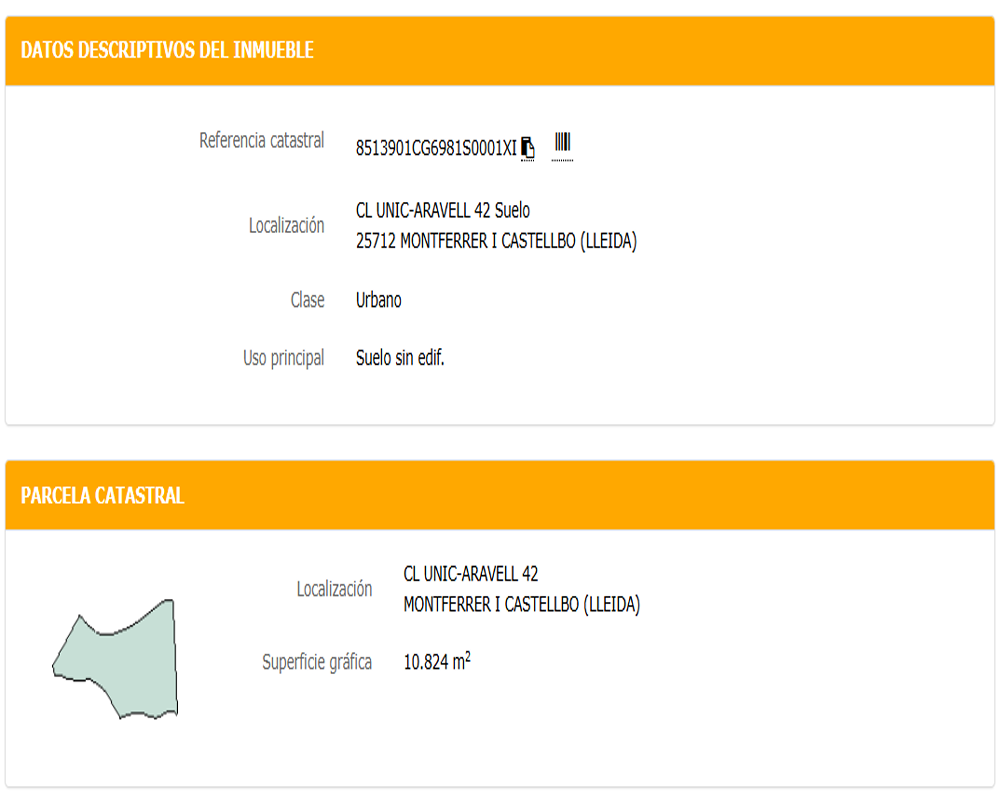Click the 'Localización' label in the parcel panel
The width and height of the screenshot is (1000, 800).
(335, 589)
